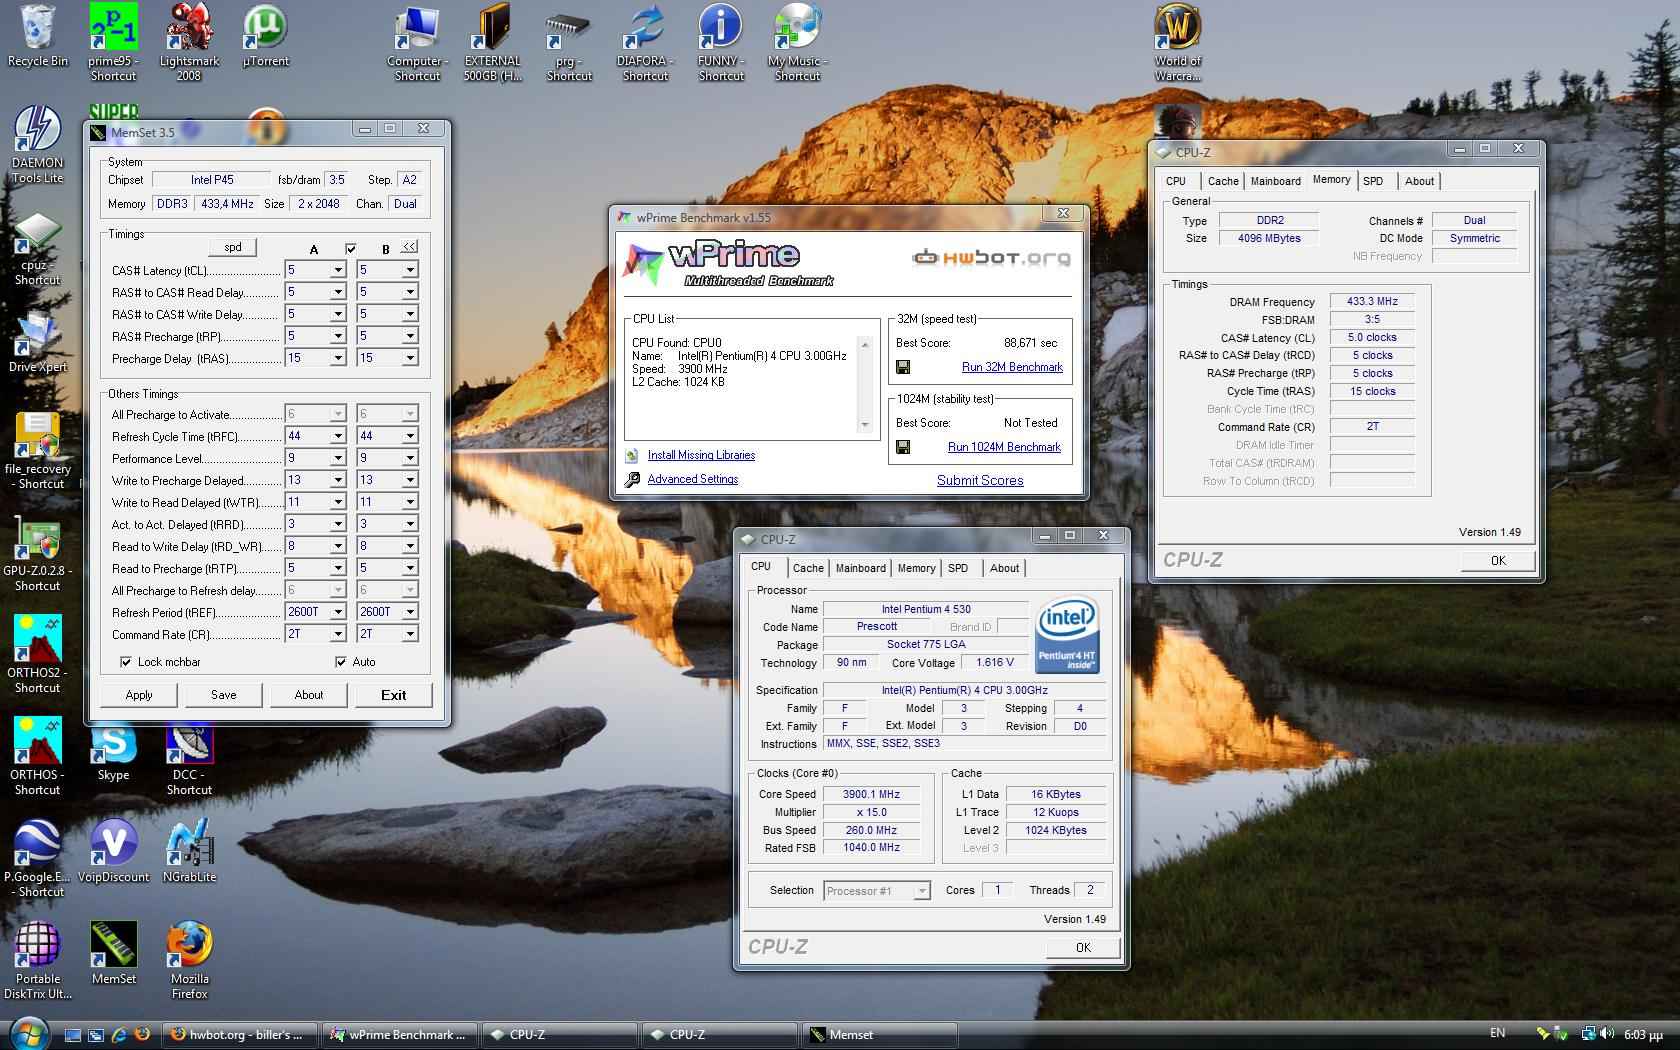Viewport: 1680px width, 1050px height.
Task: Open Advanced Settings link in wPrime
Action: [x=693, y=479]
